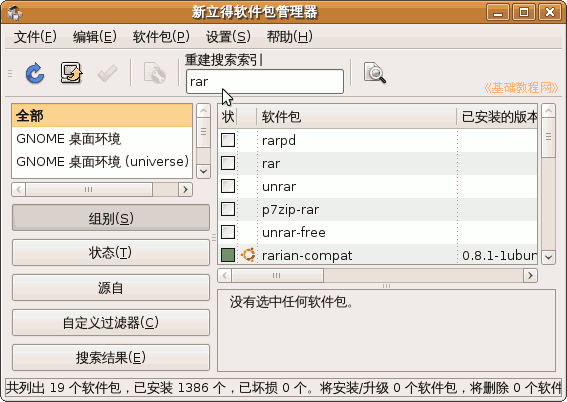Toggle the status checkbox for rarpd
Image resolution: width=567 pixels, height=402 pixels.
coord(228,140)
